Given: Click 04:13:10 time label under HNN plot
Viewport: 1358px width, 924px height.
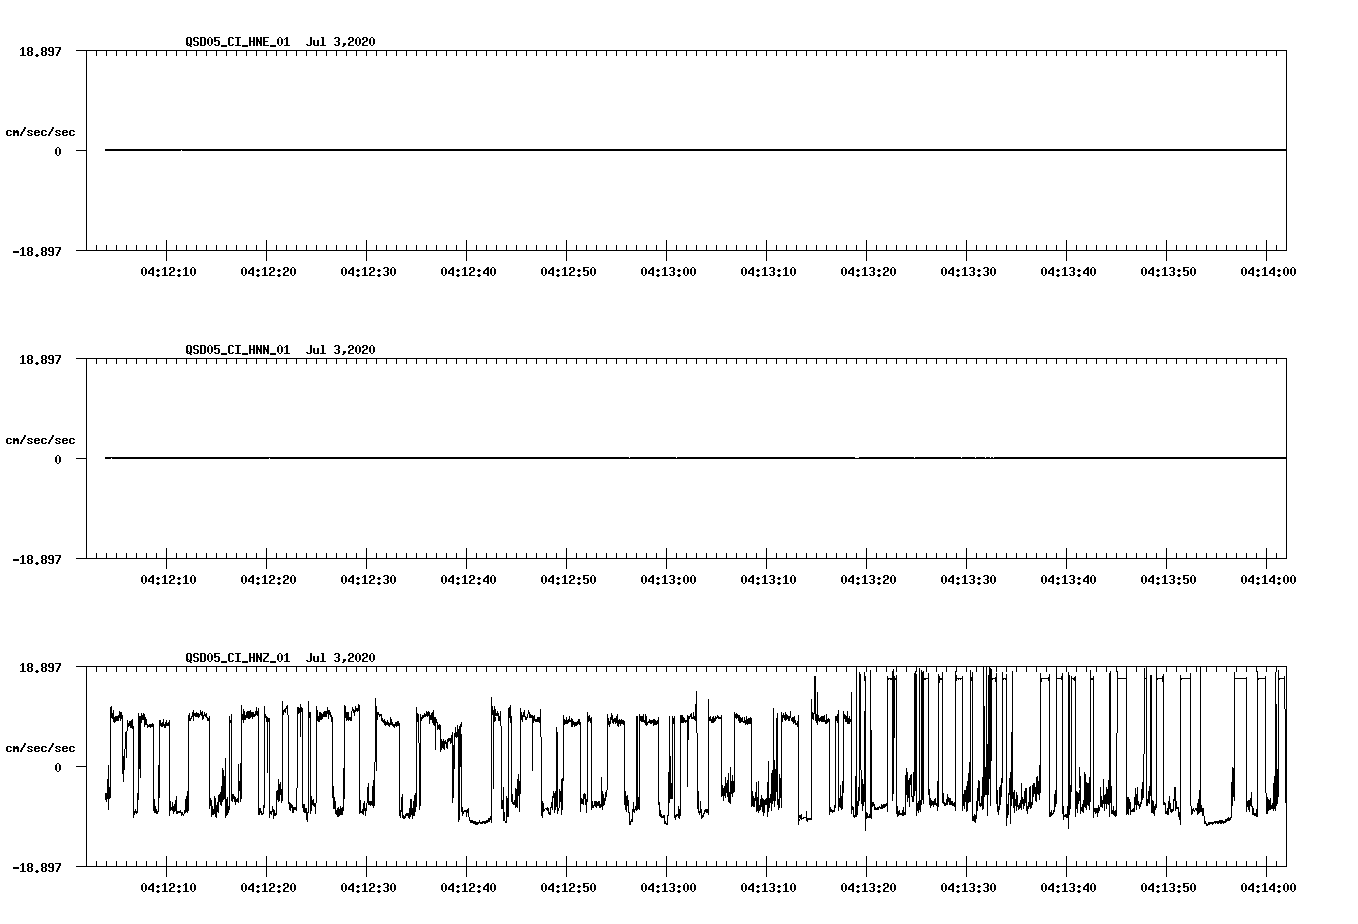Looking at the screenshot, I should [768, 580].
